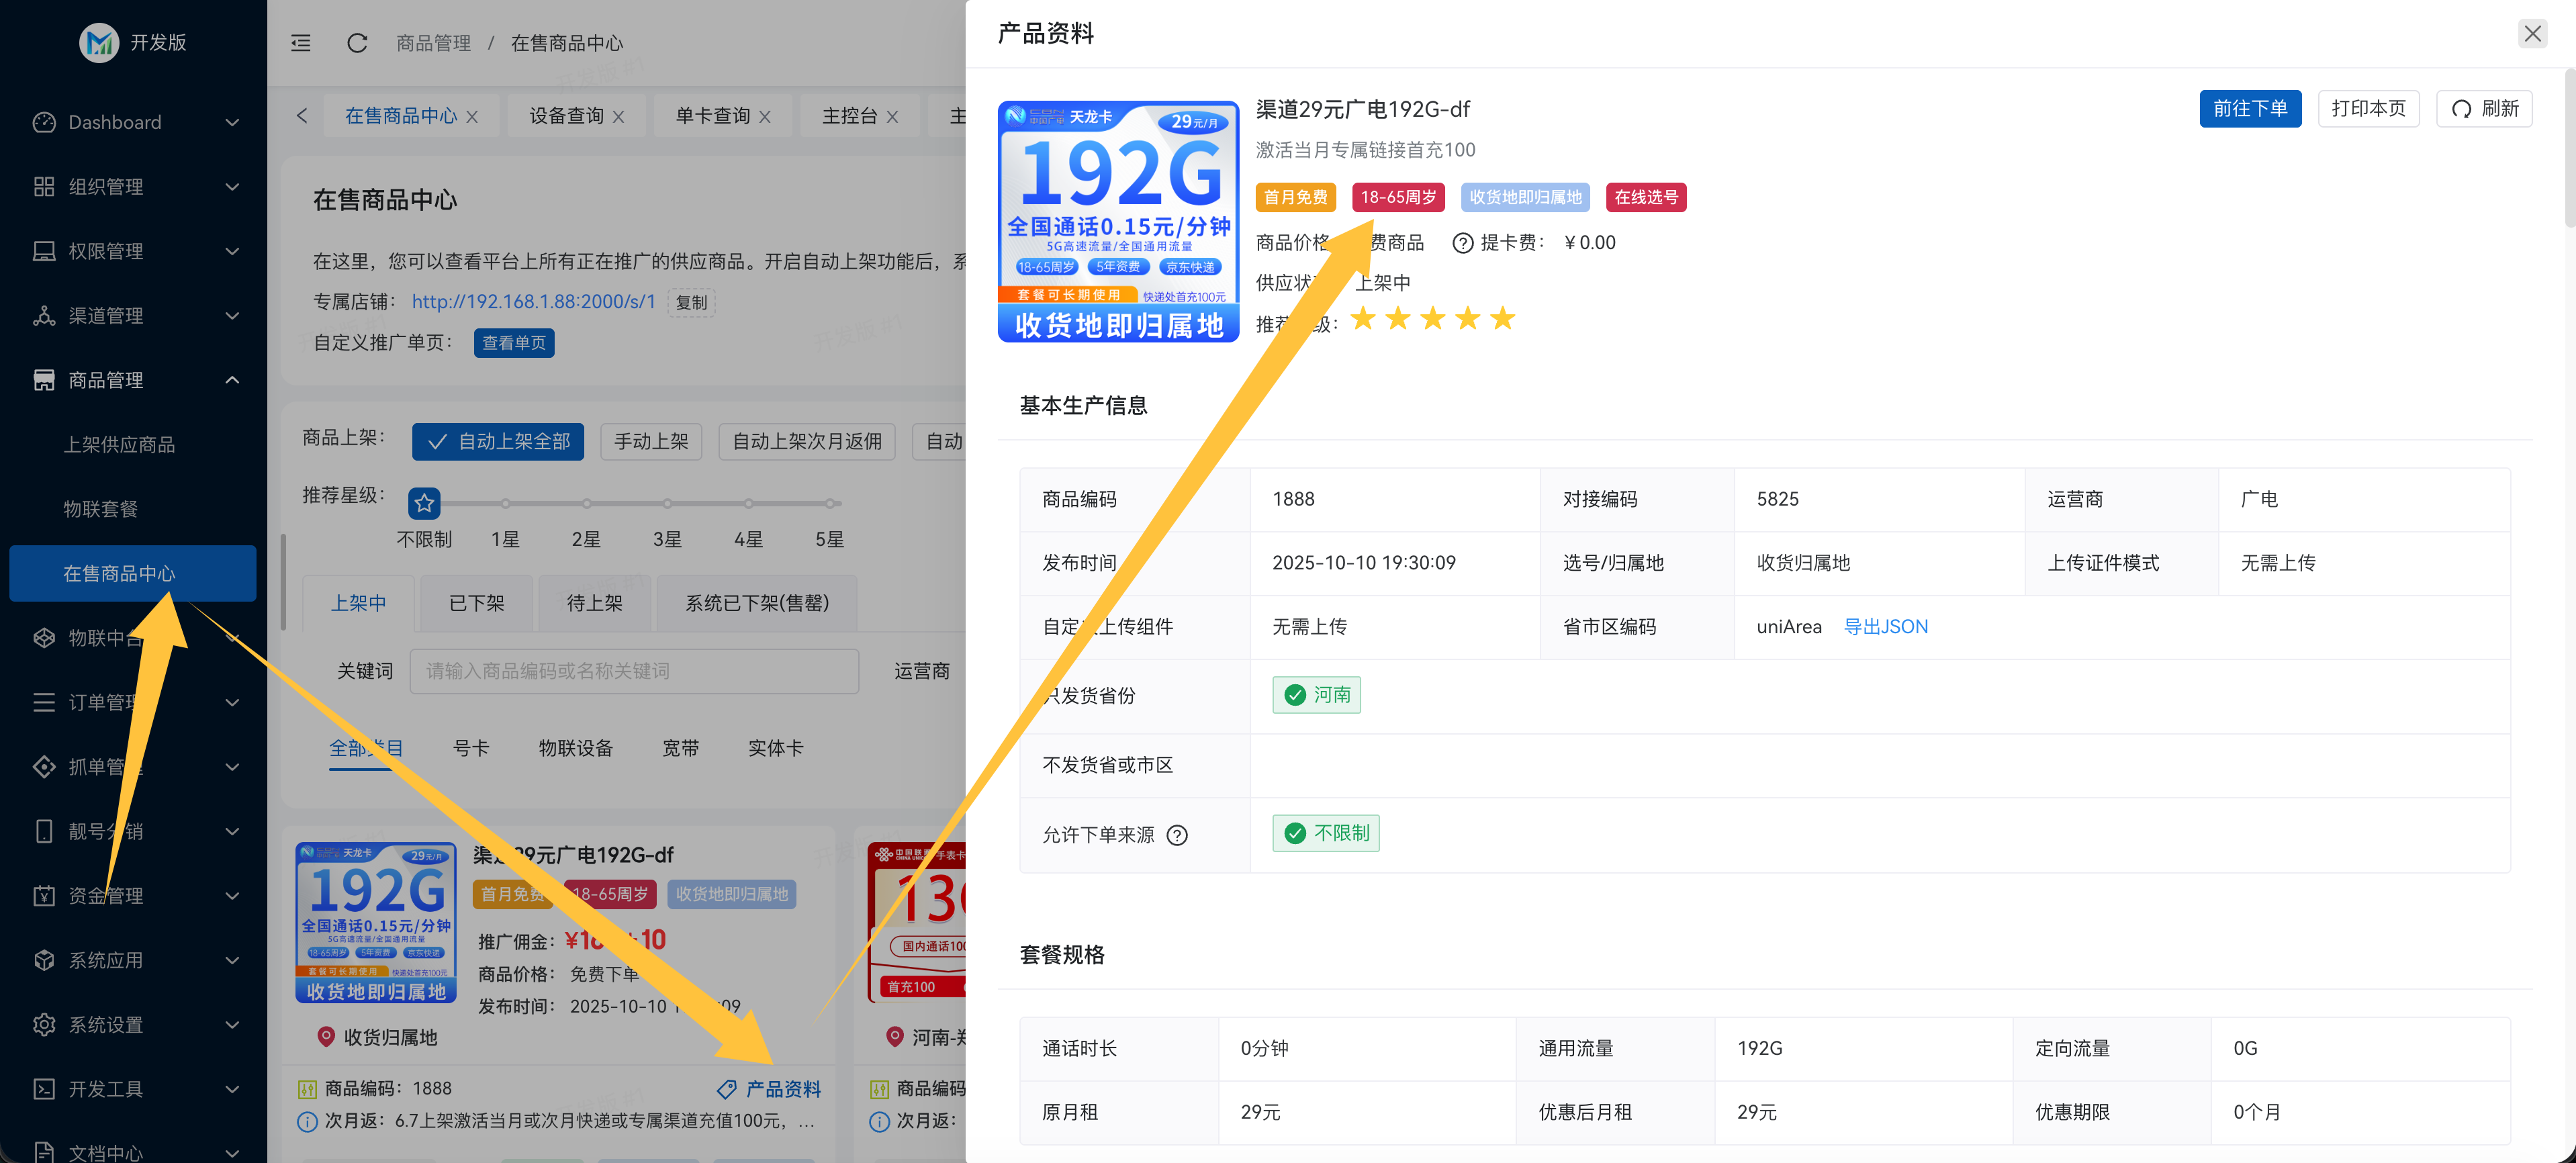Switch to the 已下架 tab
2576x1163 pixels.
[476, 603]
